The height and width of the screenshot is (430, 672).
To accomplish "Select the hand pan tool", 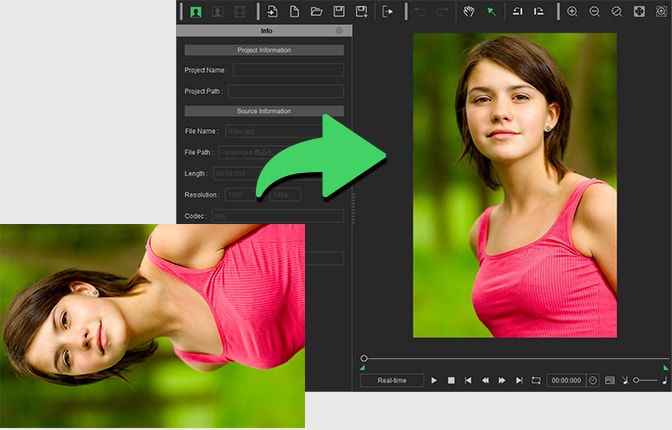I will (x=468, y=12).
